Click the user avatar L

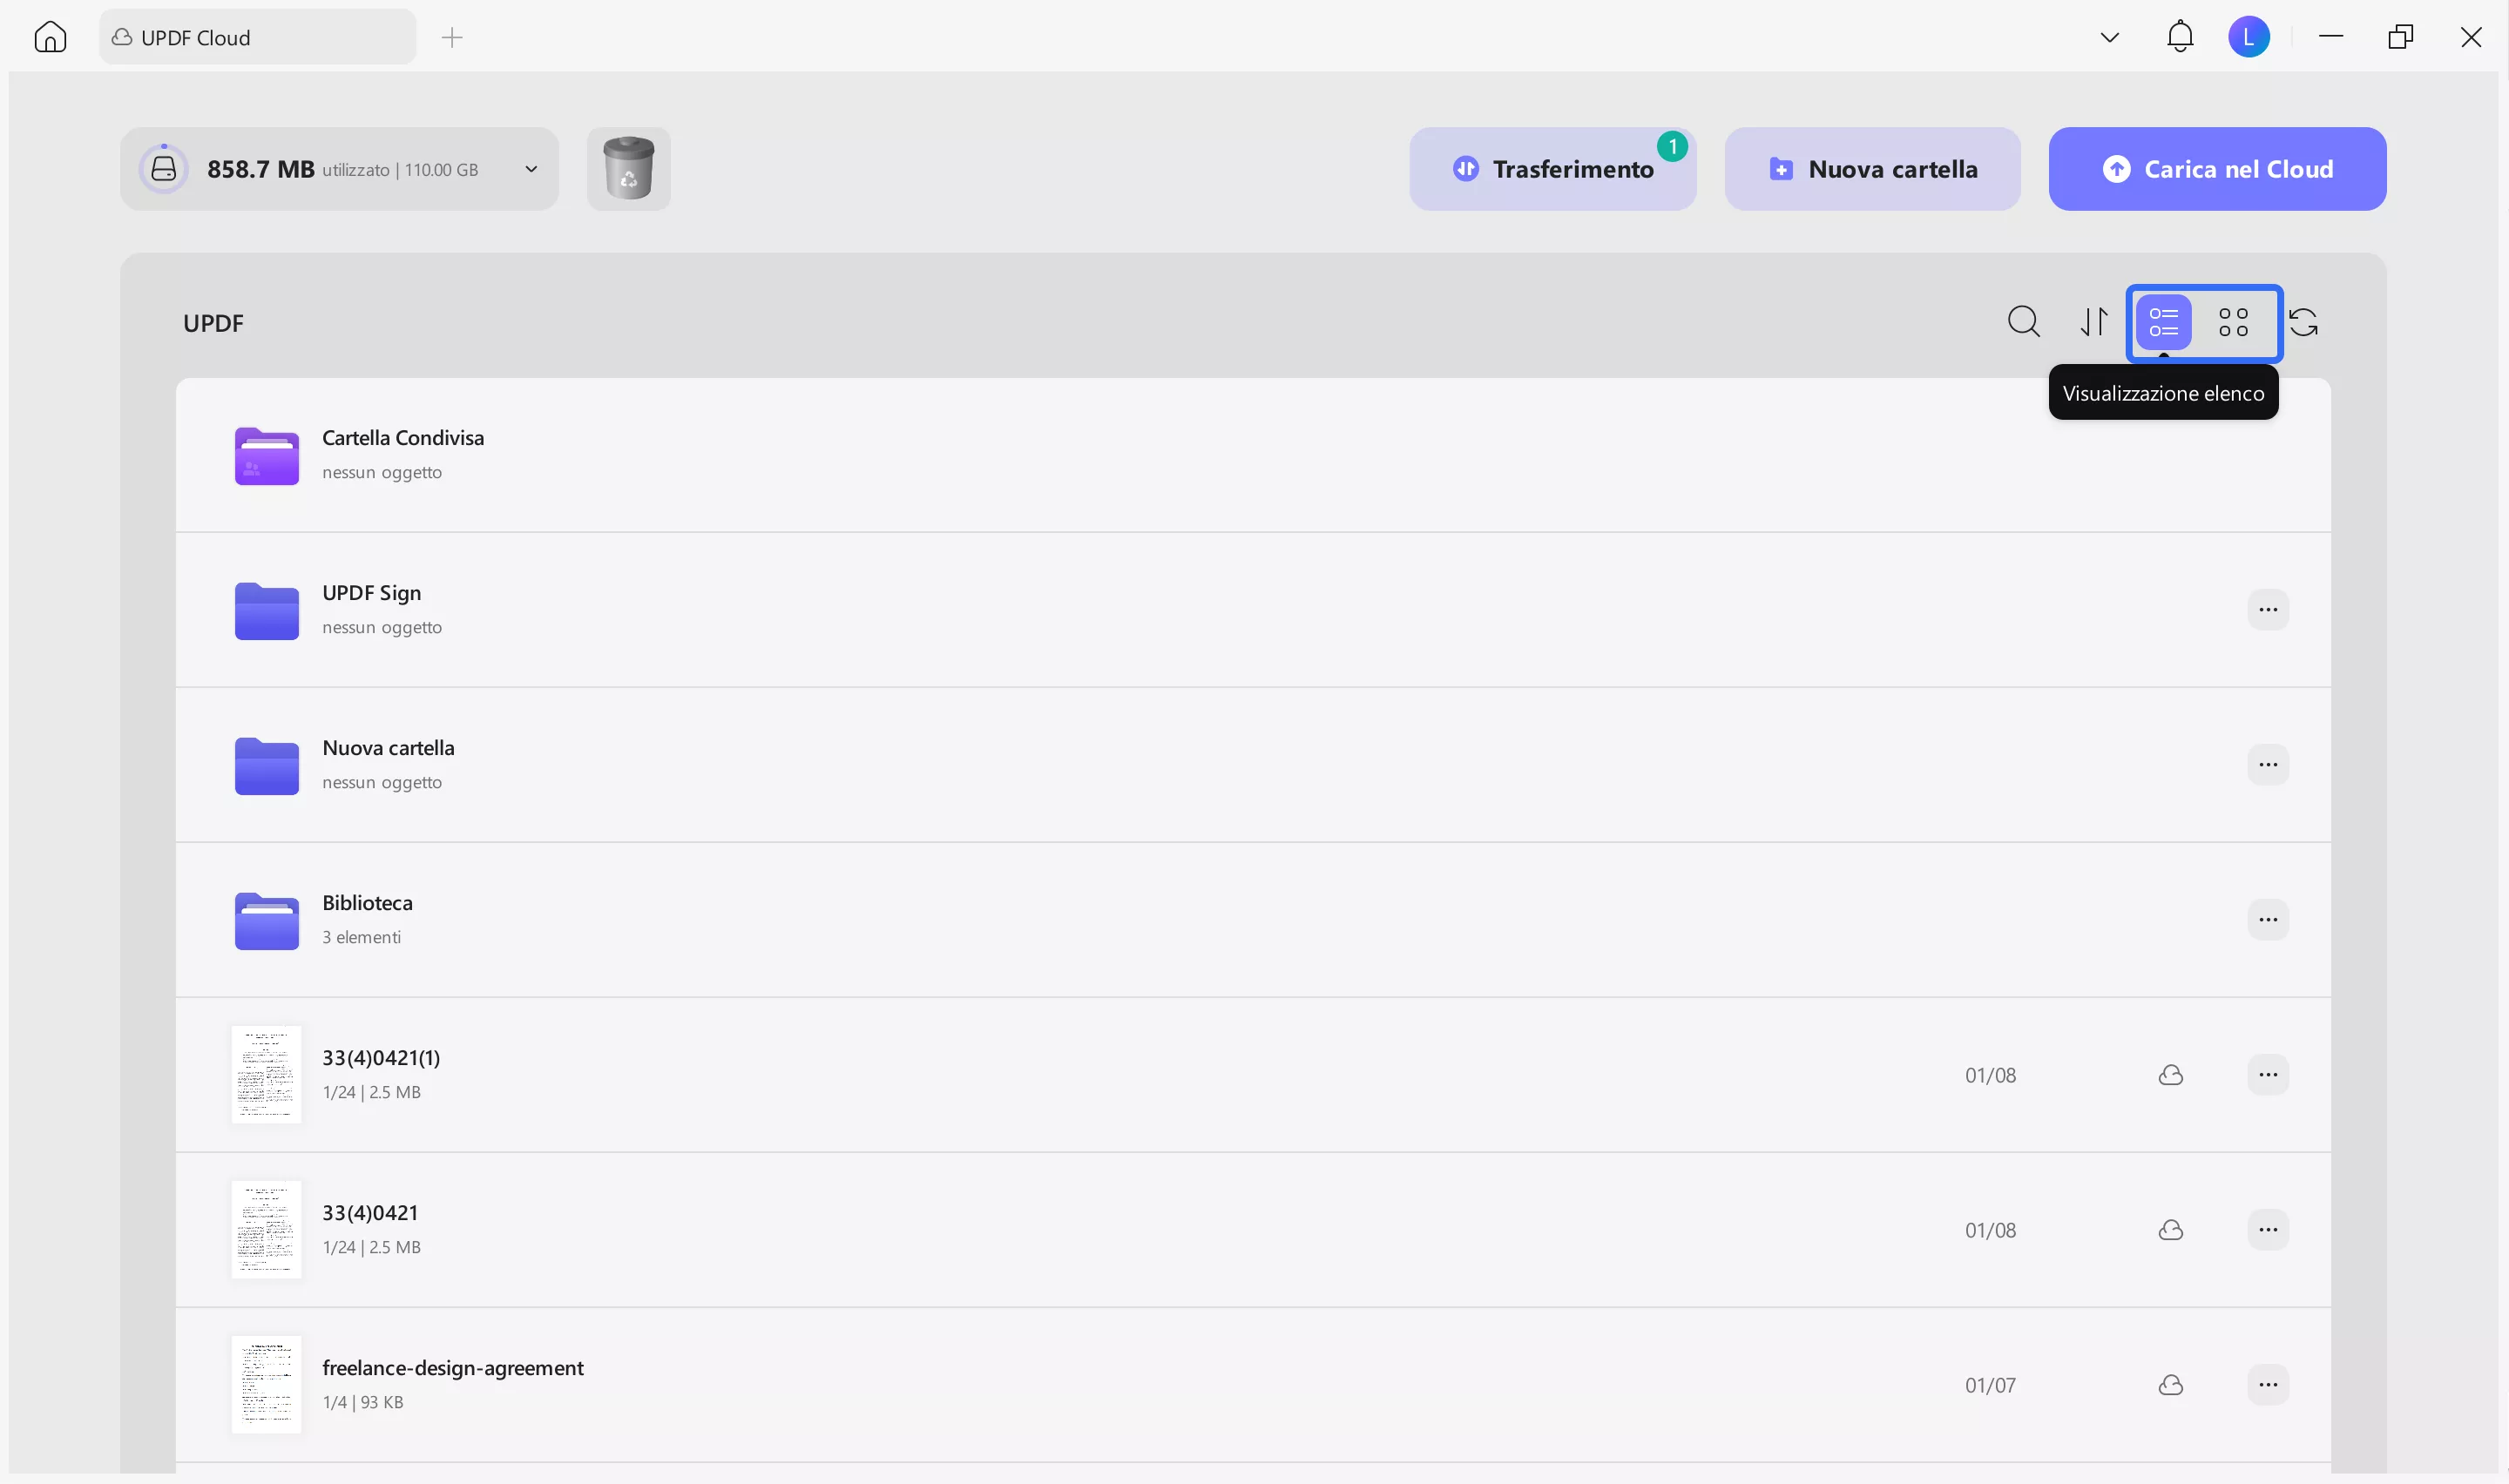tap(2249, 36)
